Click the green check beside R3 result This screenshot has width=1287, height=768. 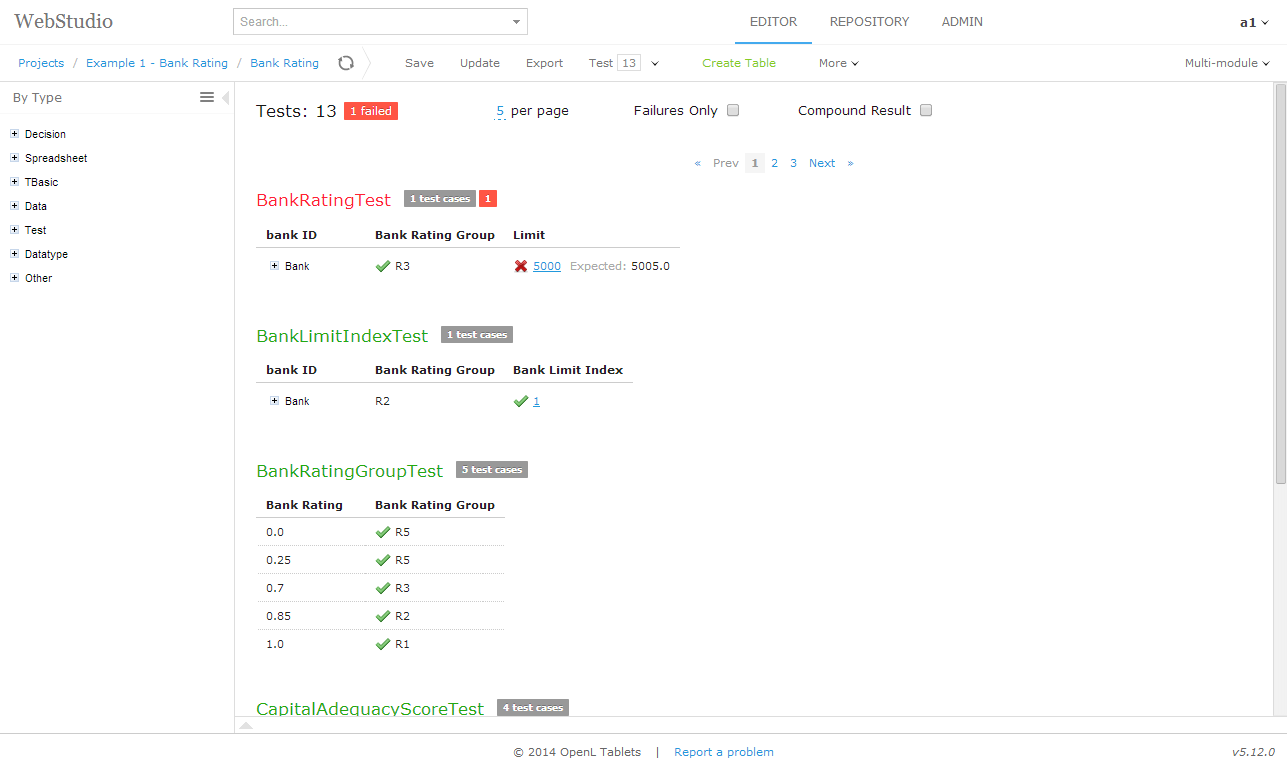pos(381,266)
